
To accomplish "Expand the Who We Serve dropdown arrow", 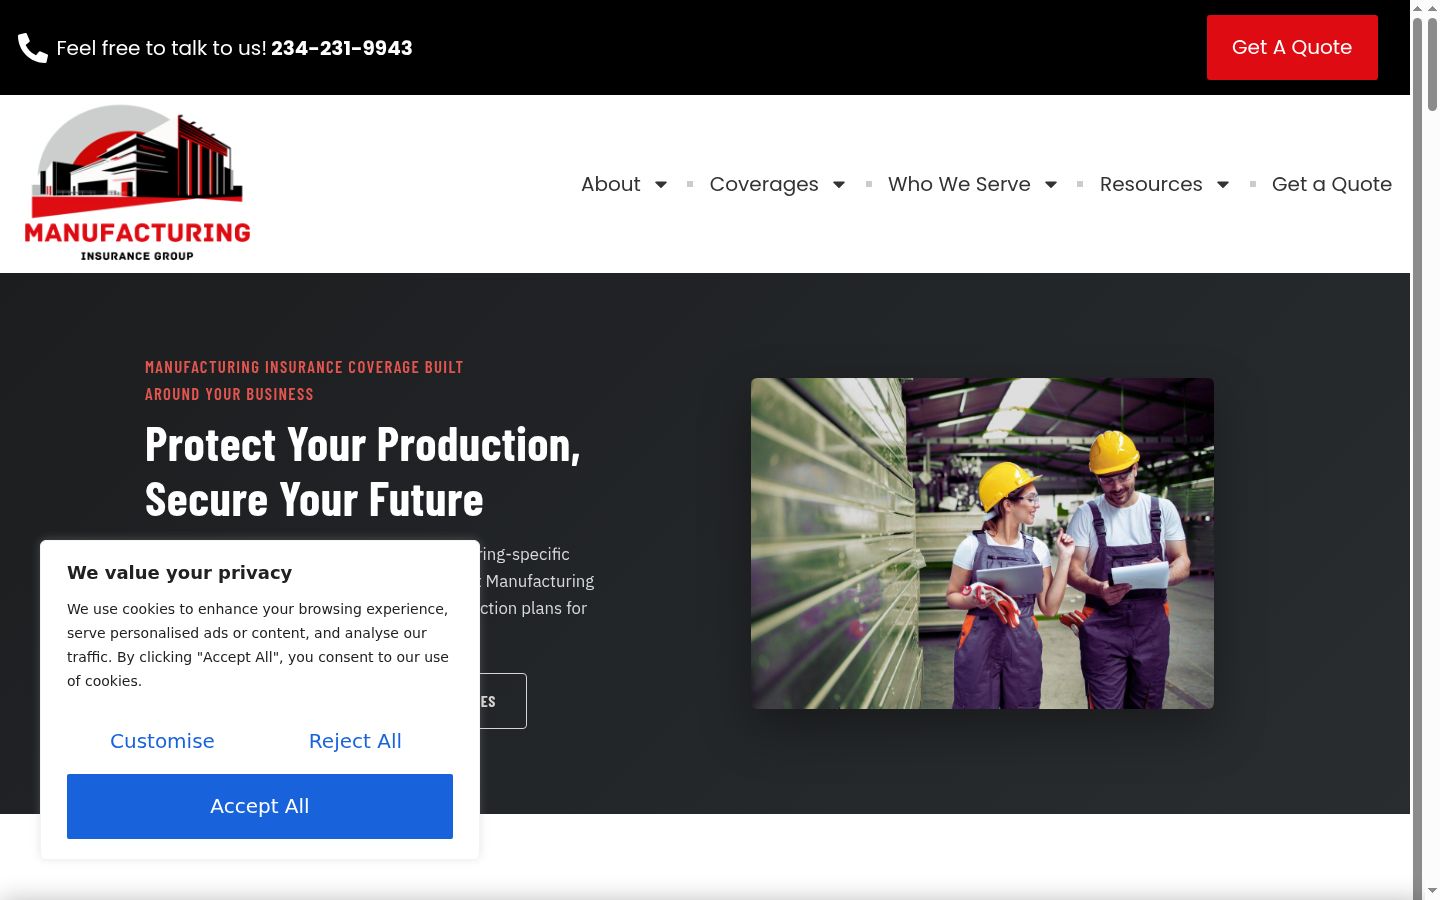I will pos(1051,185).
